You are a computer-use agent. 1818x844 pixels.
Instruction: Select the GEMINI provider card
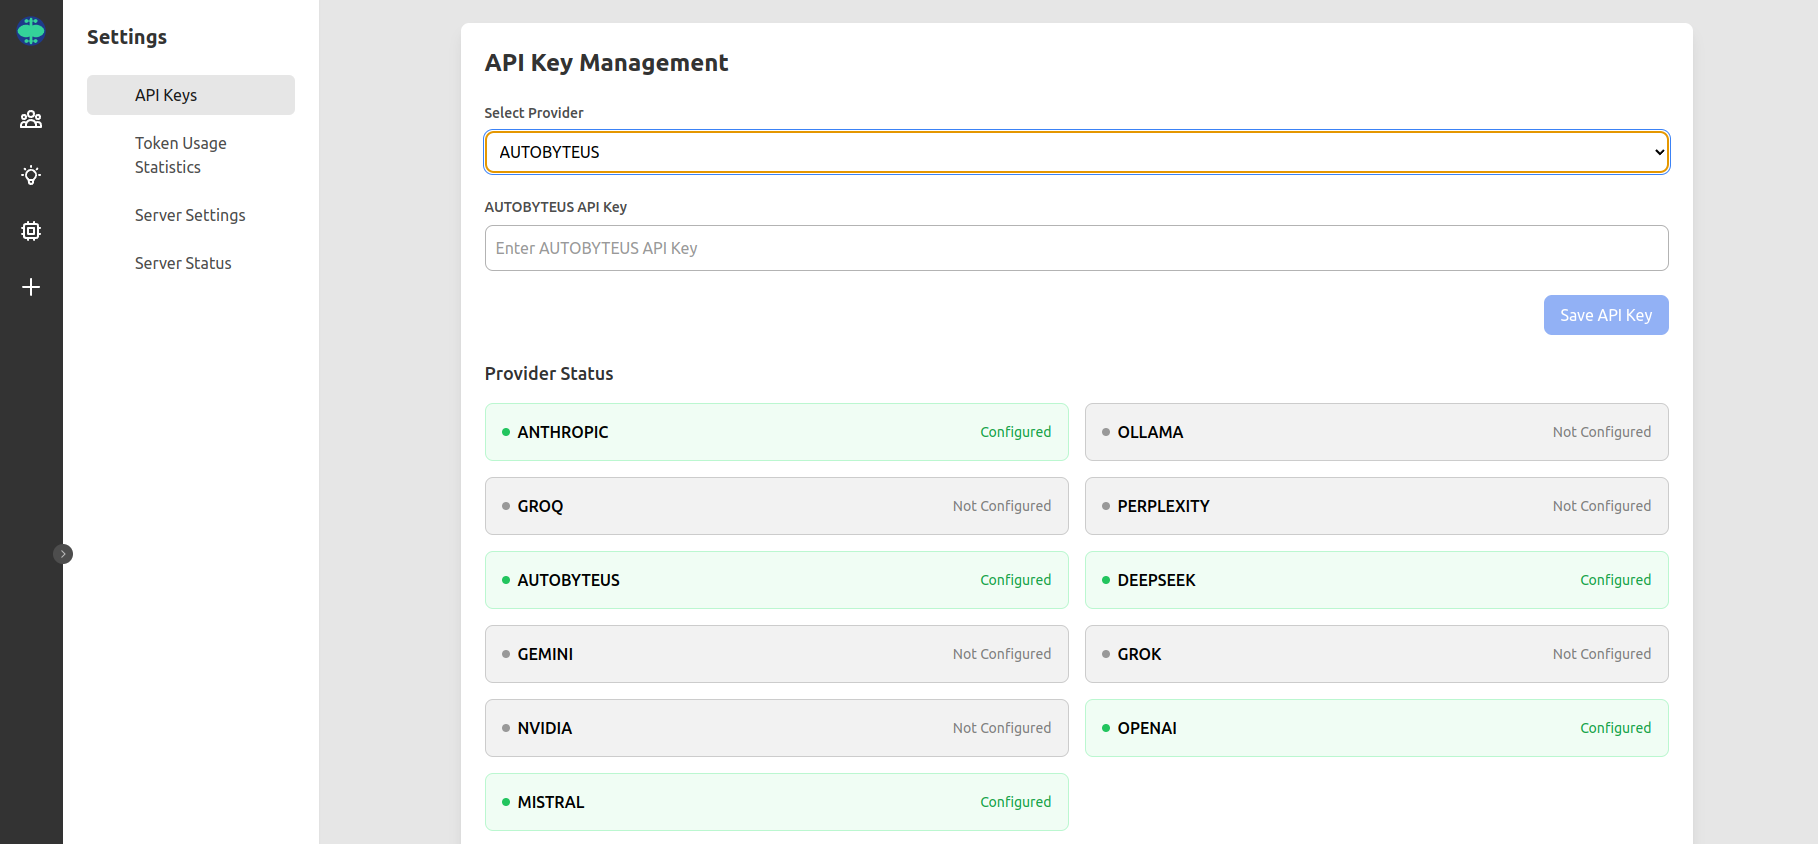777,654
